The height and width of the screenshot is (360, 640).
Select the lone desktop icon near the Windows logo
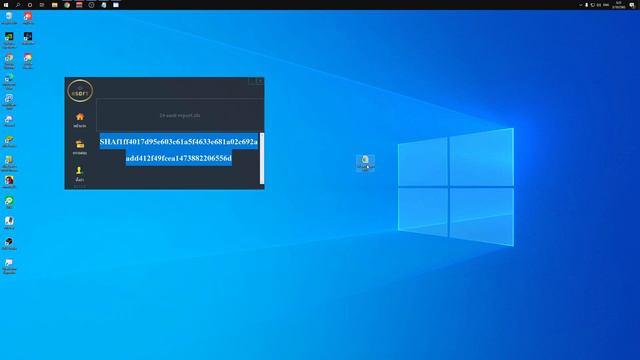pos(365,163)
